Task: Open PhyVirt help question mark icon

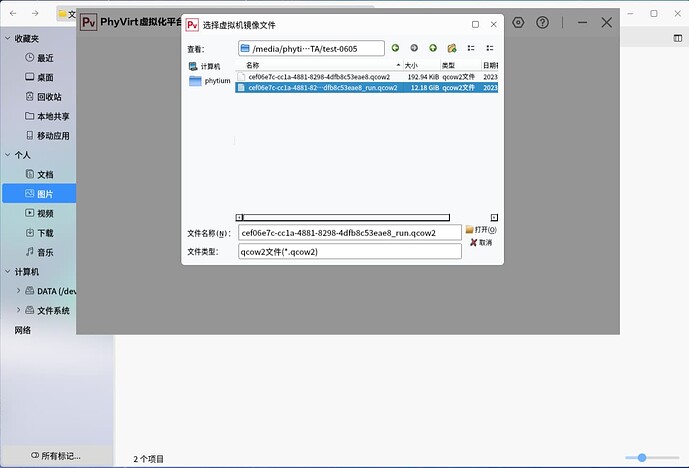Action: point(543,22)
